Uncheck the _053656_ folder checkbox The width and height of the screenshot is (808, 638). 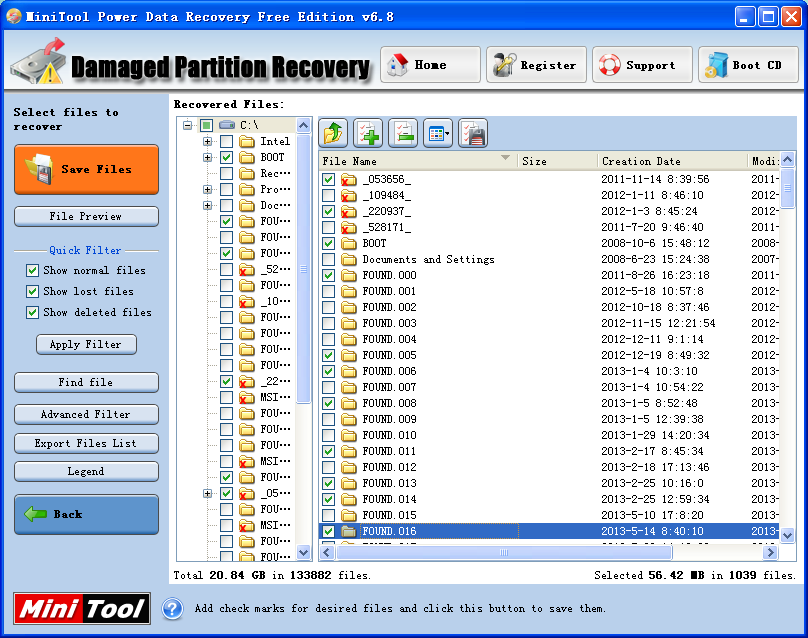(x=328, y=179)
